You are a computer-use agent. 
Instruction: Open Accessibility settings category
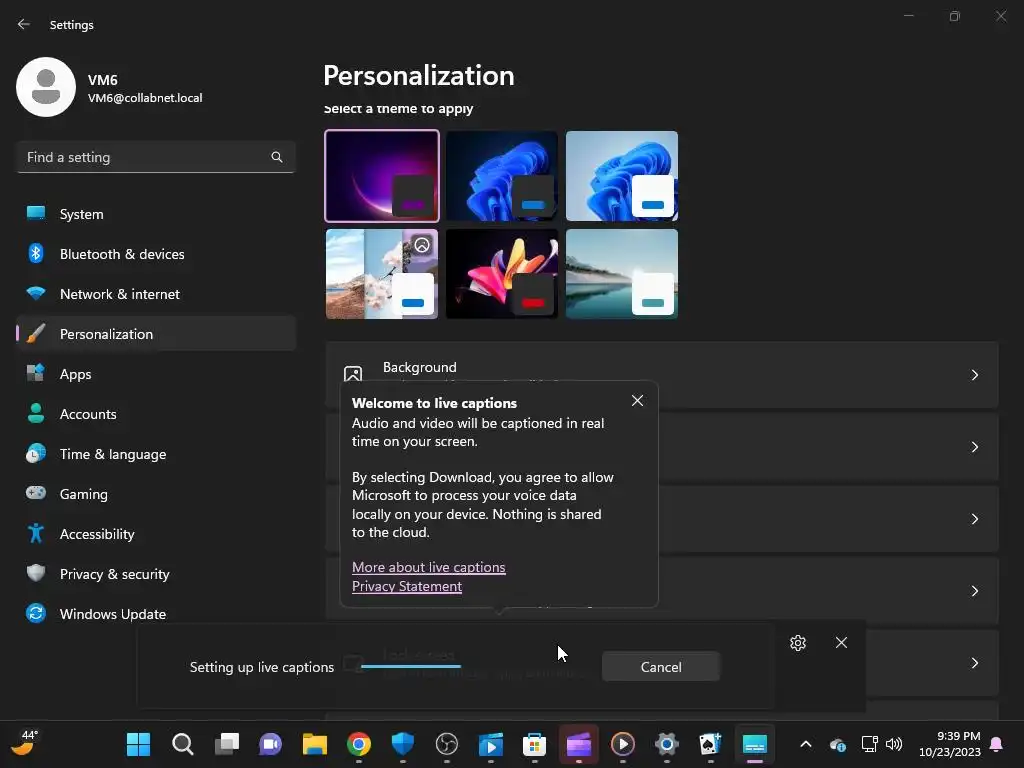click(x=155, y=534)
